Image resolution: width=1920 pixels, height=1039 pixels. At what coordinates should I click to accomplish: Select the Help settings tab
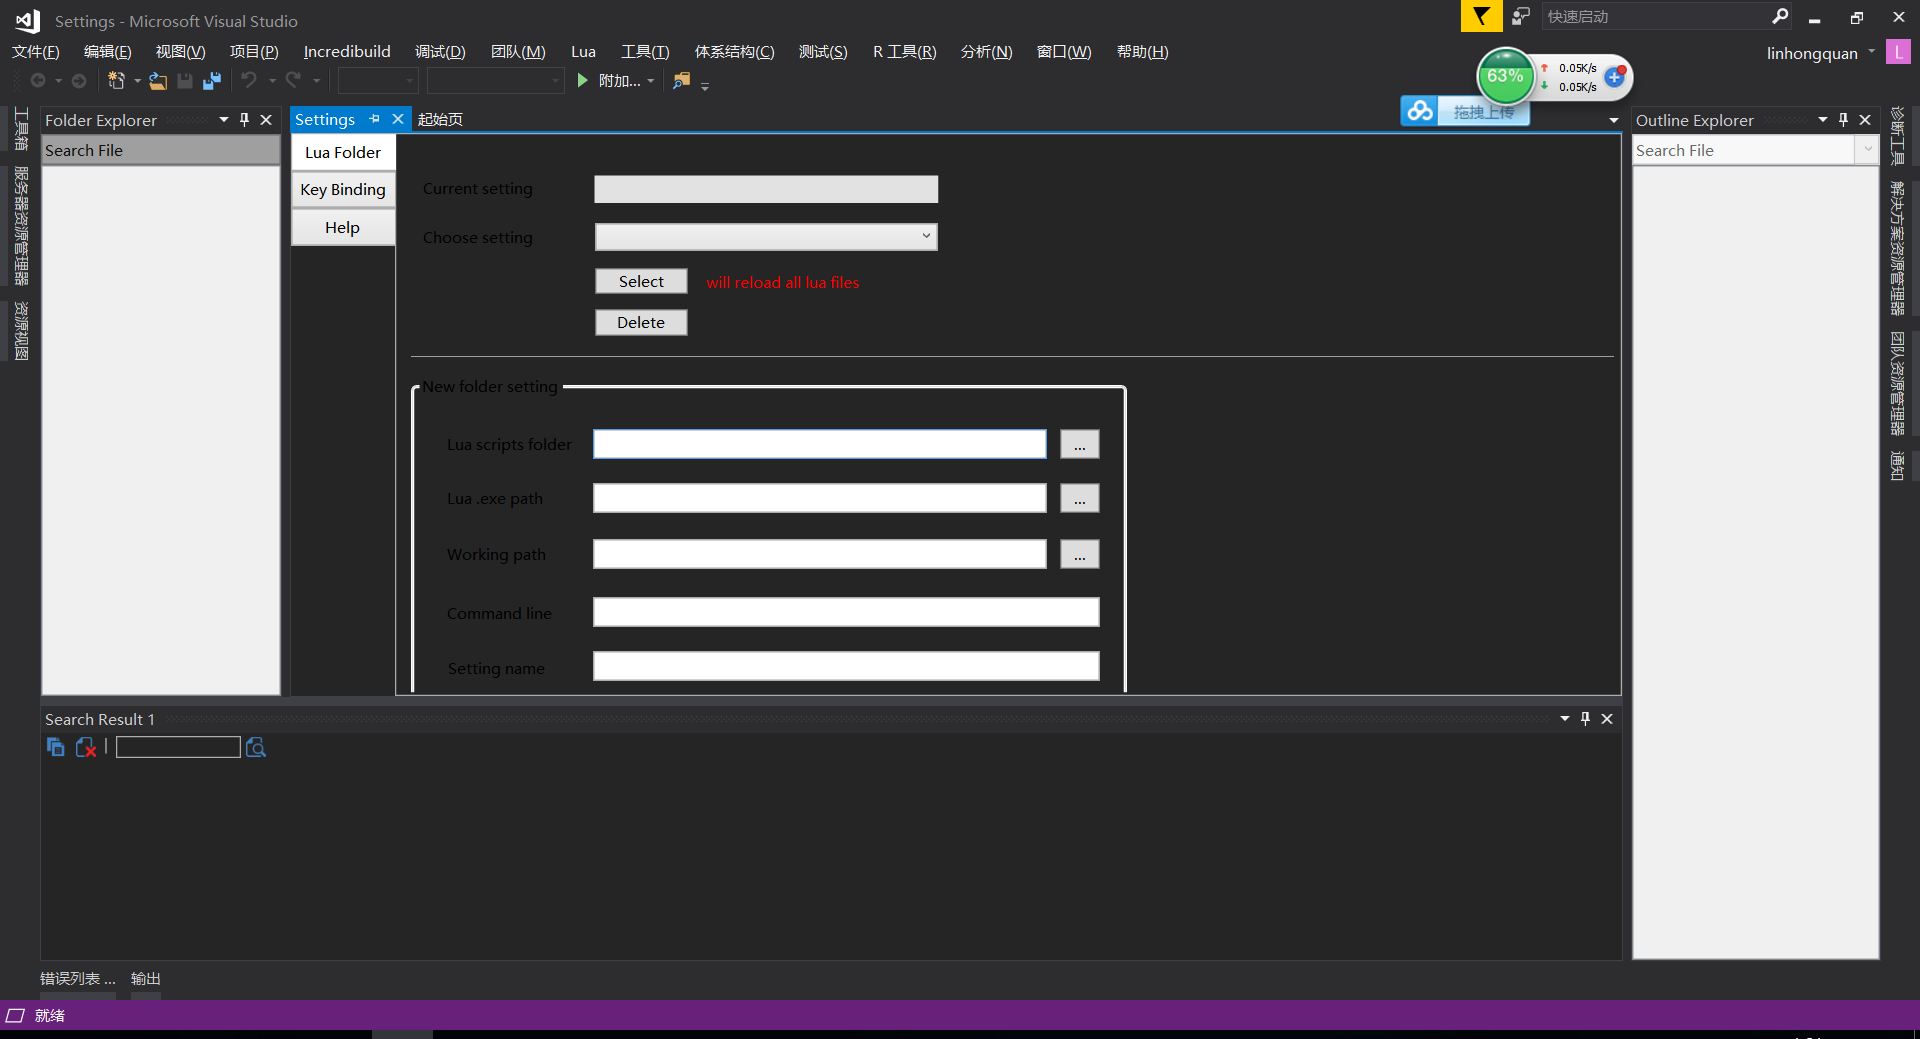pyautogui.click(x=343, y=228)
